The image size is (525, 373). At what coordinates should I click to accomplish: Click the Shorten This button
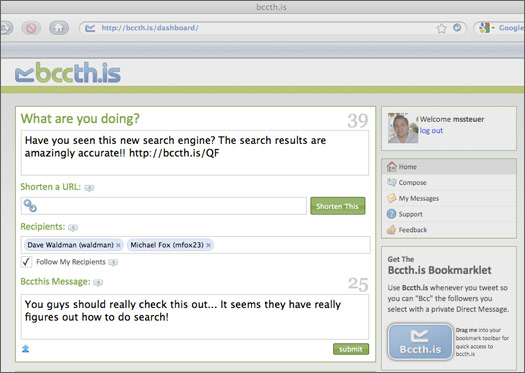coord(338,206)
